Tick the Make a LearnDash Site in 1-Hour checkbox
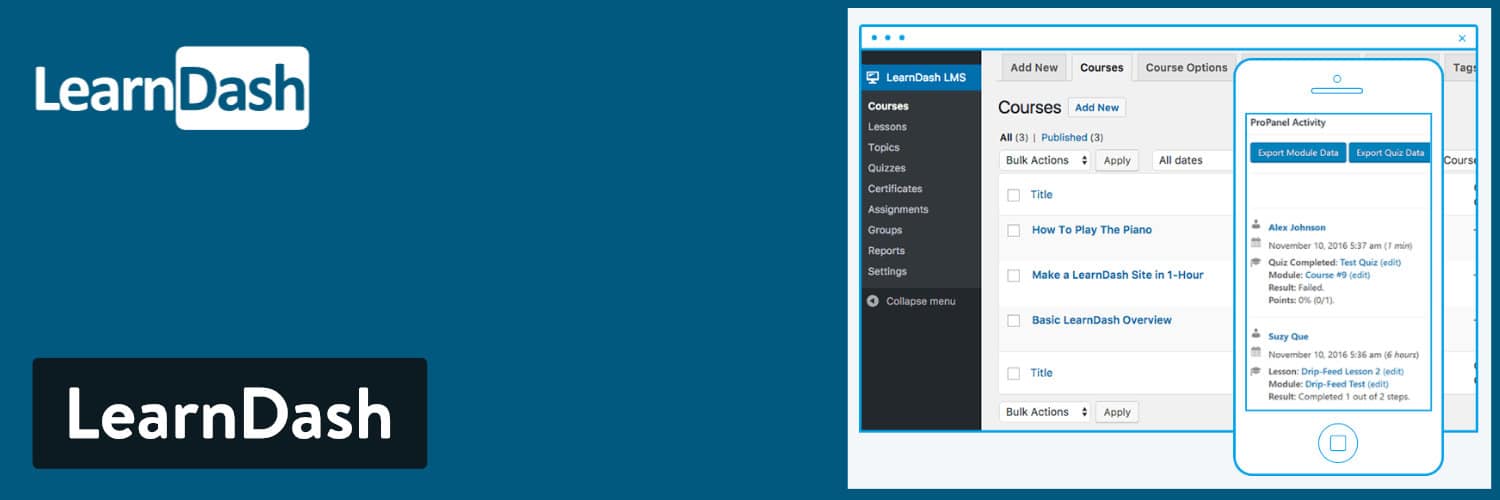This screenshot has width=1500, height=500. click(1013, 275)
